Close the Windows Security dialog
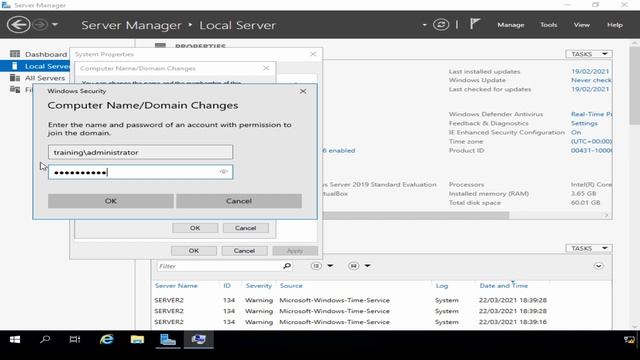Screen dimensions: 640x360 (x=303, y=91)
